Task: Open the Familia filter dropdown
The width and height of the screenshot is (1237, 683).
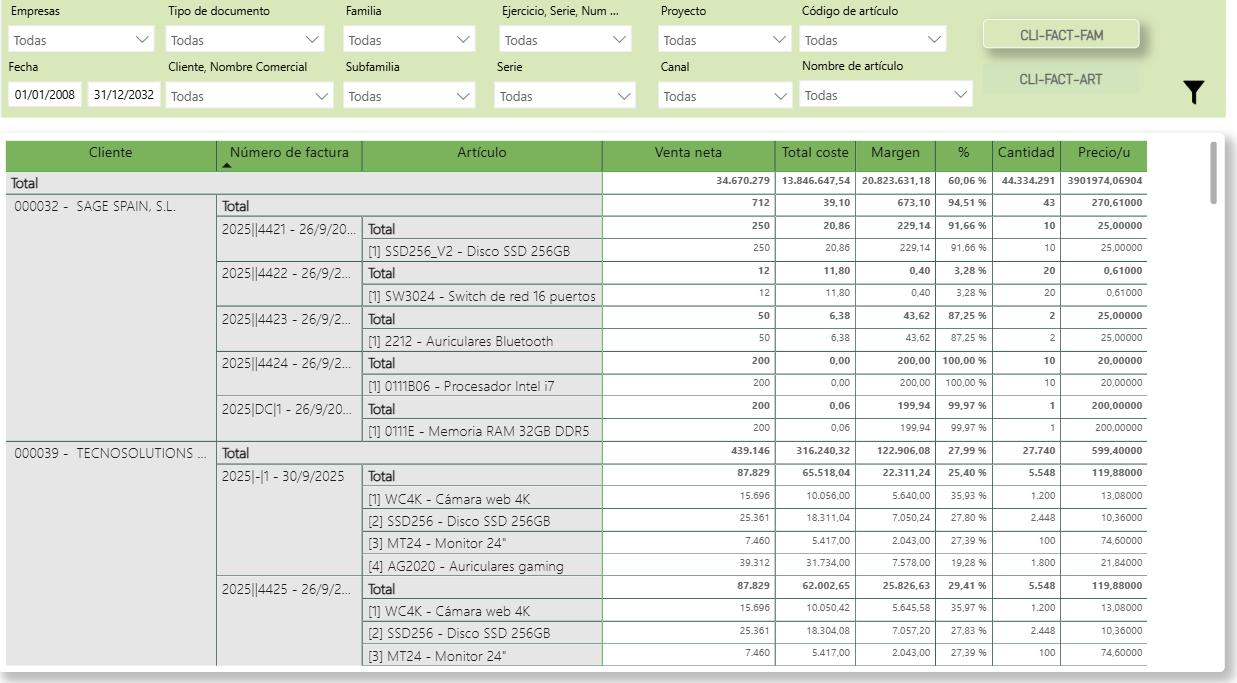Action: pyautogui.click(x=409, y=40)
